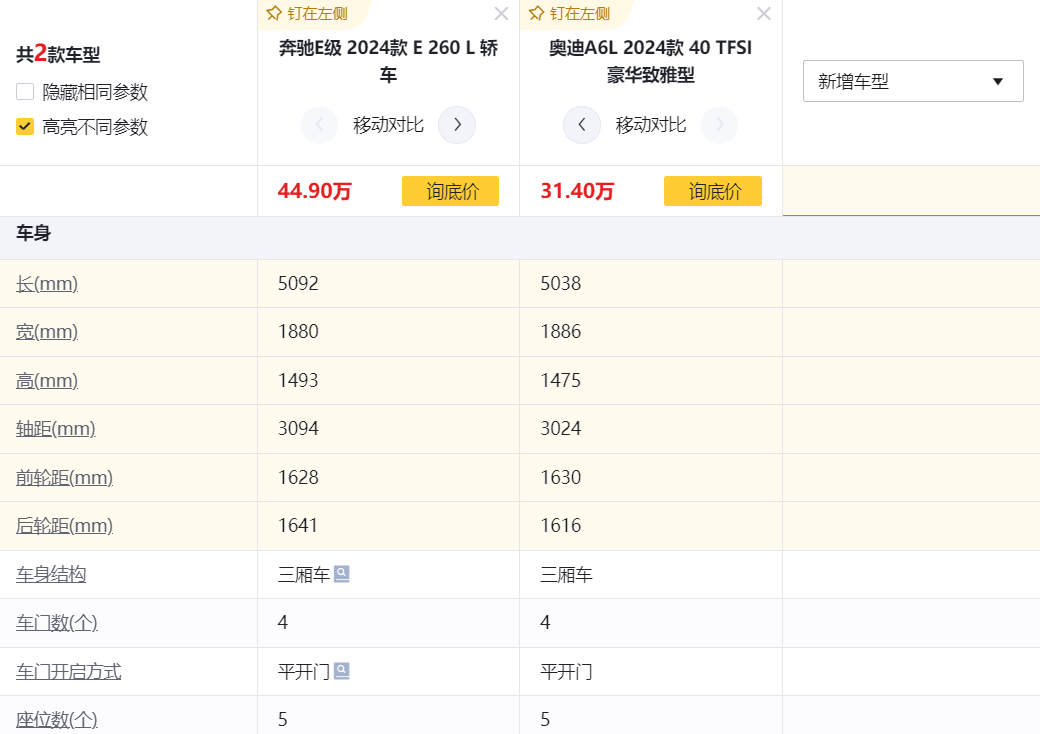The image size is (1040, 734).
Task: Pin Mercedes E-Class column to left
Action: 308,13
